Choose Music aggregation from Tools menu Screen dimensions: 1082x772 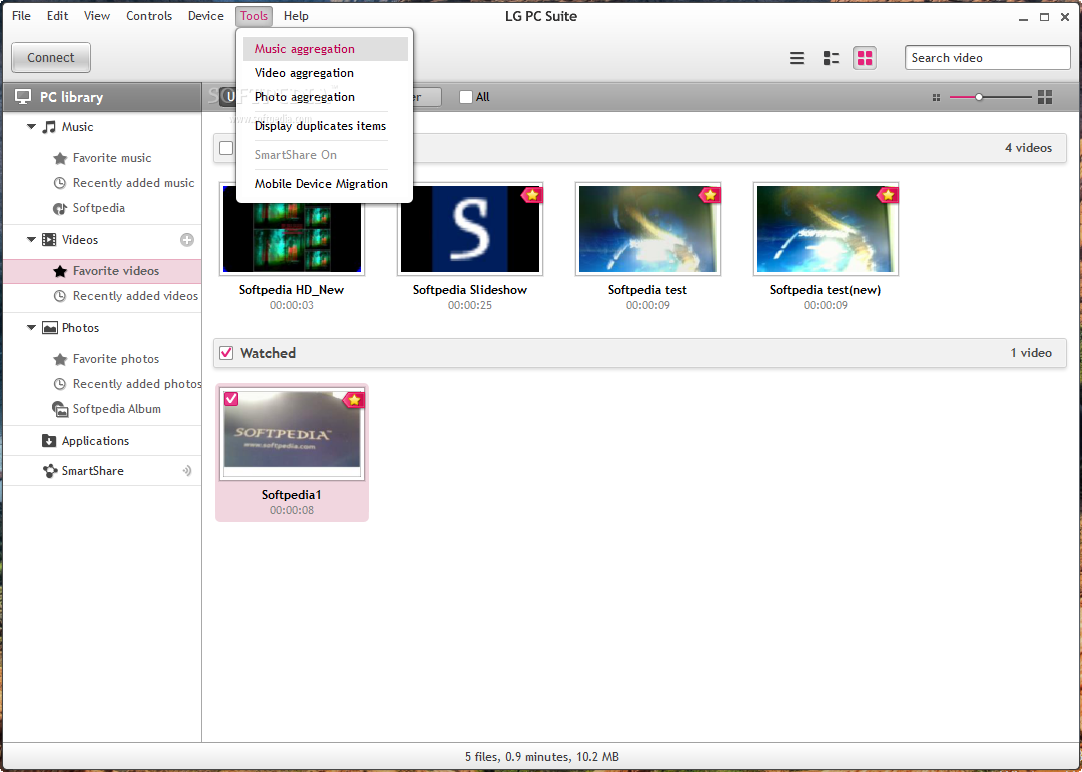coord(325,49)
